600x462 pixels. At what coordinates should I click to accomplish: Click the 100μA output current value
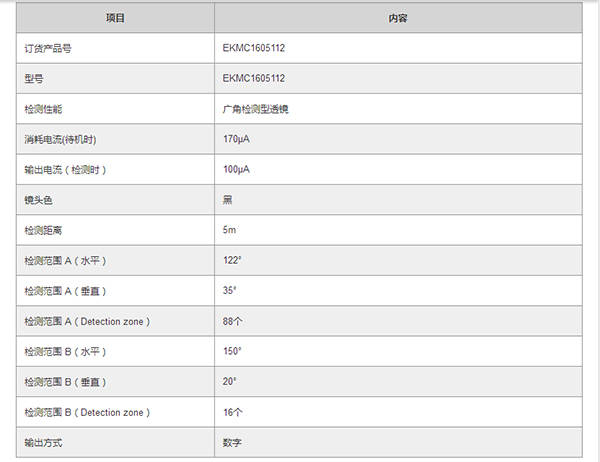point(236,169)
